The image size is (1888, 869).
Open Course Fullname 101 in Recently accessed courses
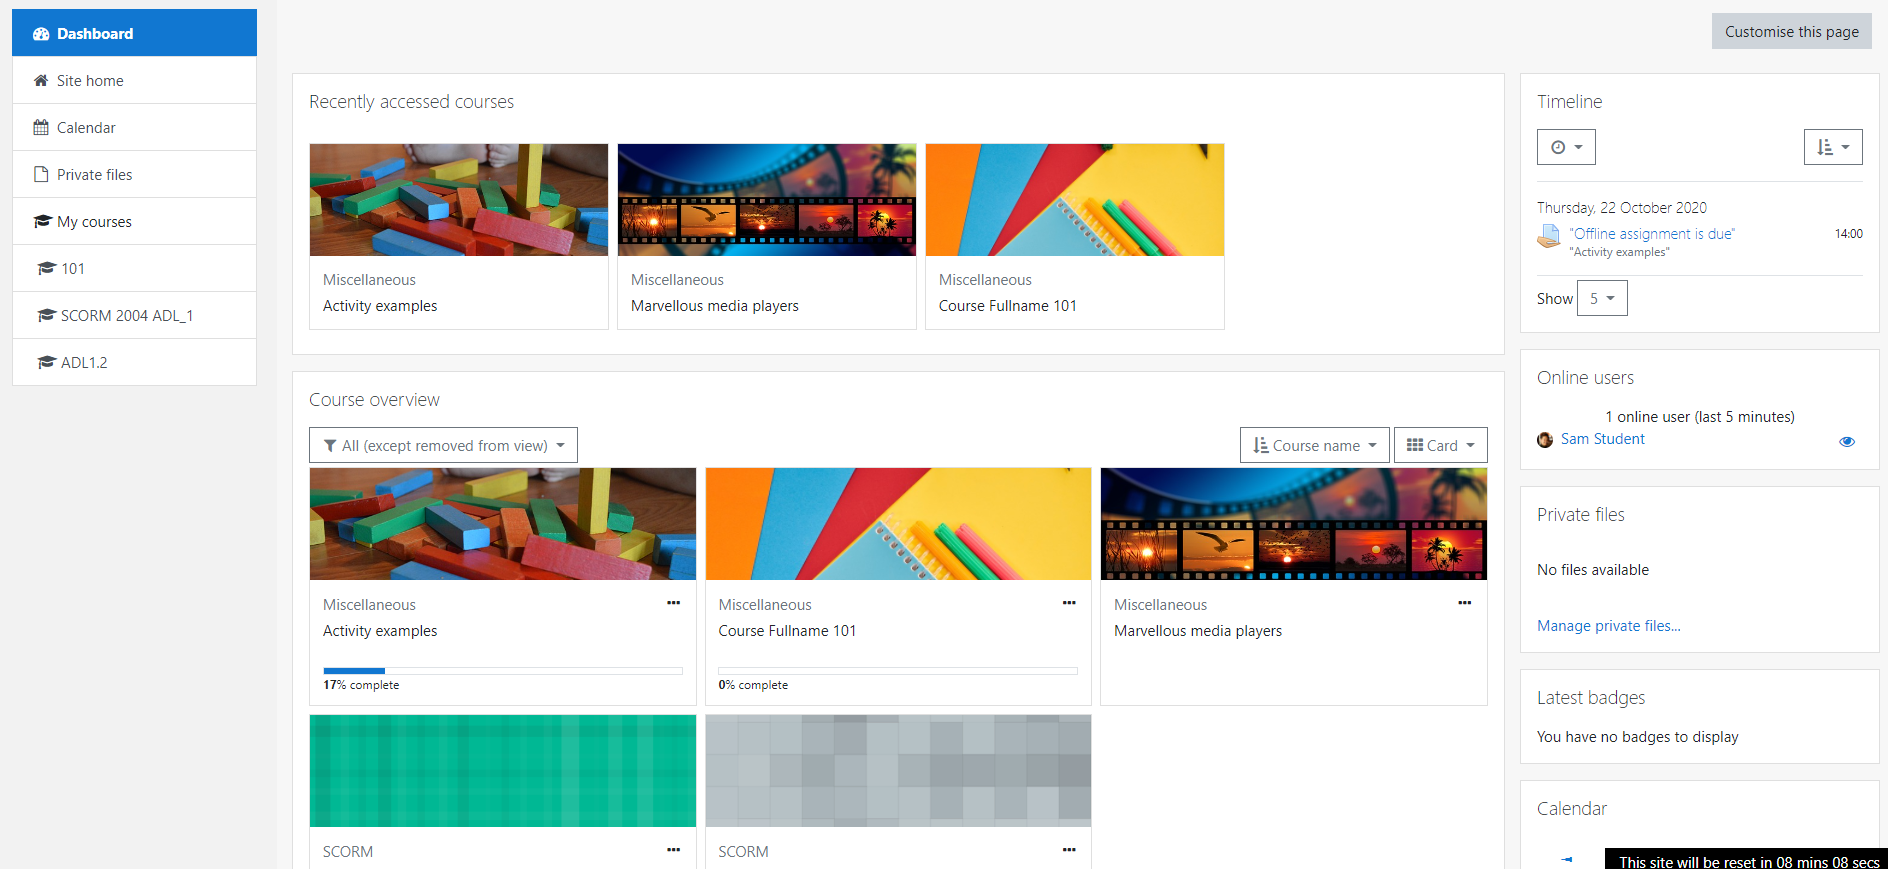(x=1008, y=306)
